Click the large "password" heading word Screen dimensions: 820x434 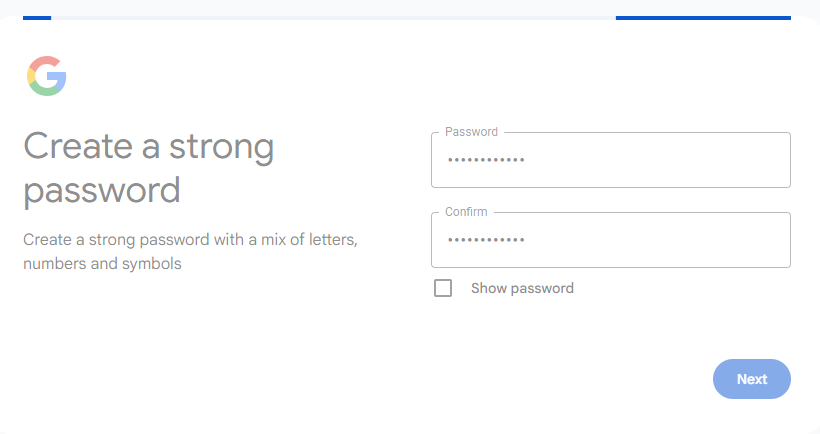[x=101, y=190]
